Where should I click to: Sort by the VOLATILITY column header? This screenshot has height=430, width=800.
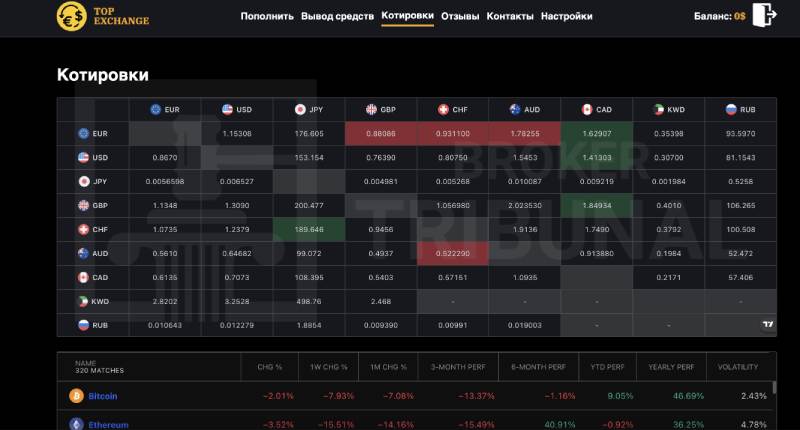pos(738,367)
